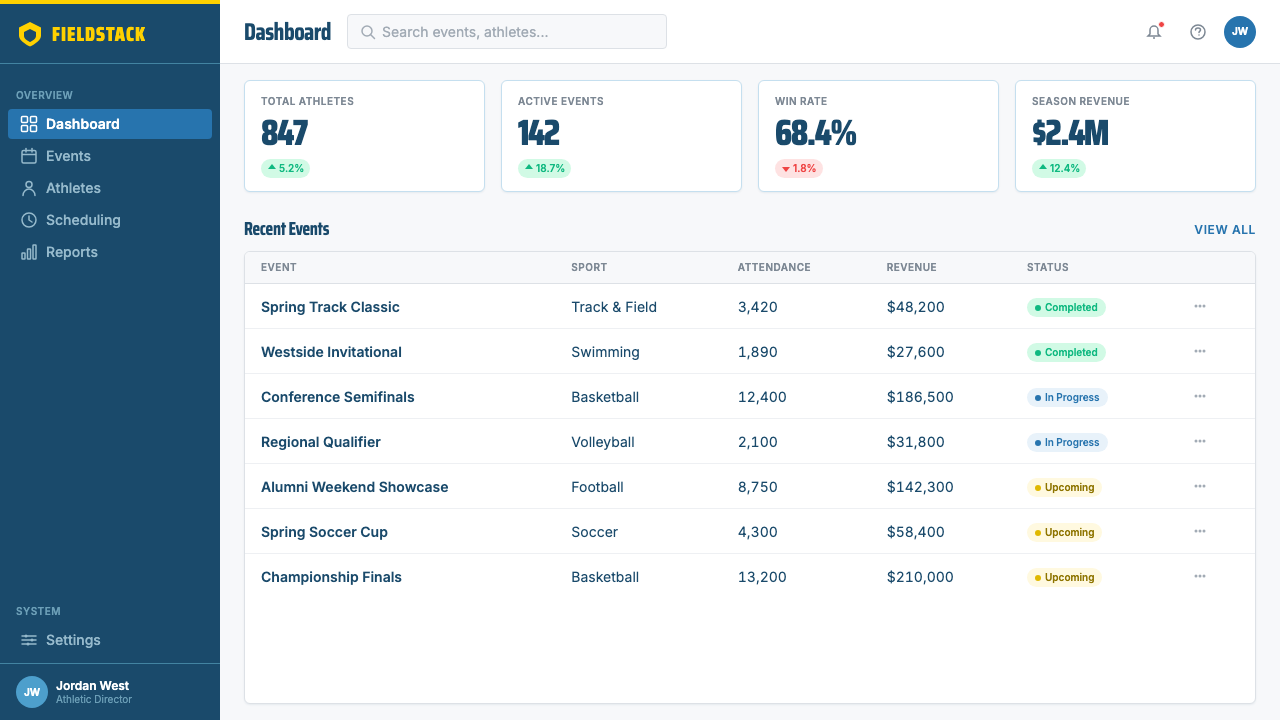Focus the search events and athletes field
Viewport: 1280px width, 720px height.
(507, 32)
